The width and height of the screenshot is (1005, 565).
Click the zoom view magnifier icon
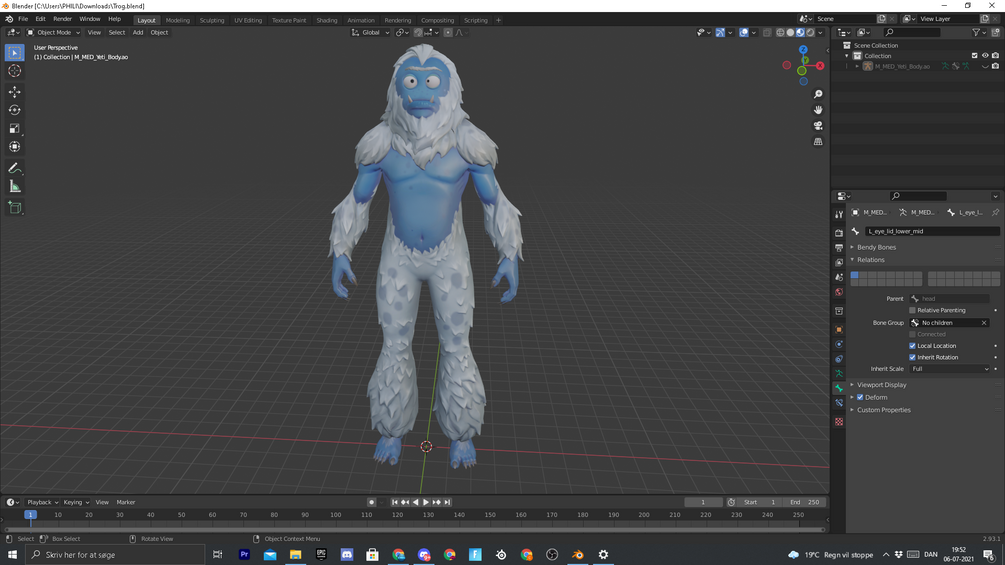coord(818,94)
